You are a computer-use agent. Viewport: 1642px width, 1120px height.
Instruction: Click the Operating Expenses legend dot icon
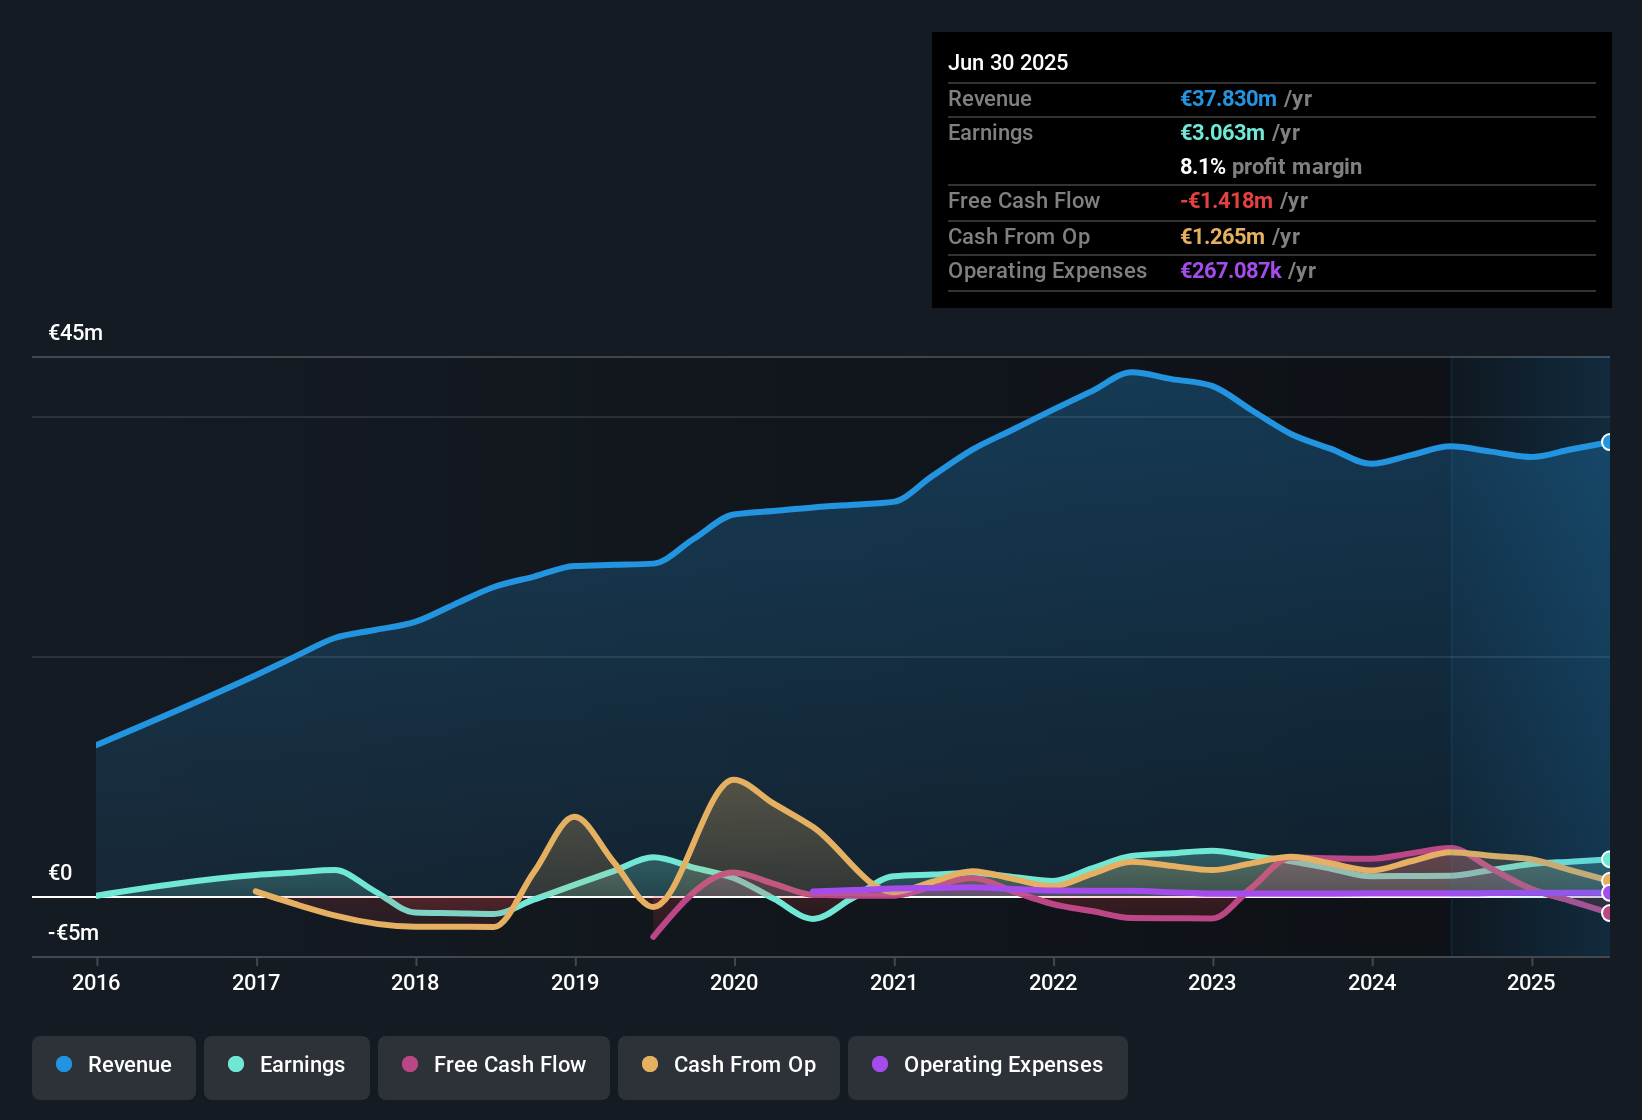pos(878,1066)
